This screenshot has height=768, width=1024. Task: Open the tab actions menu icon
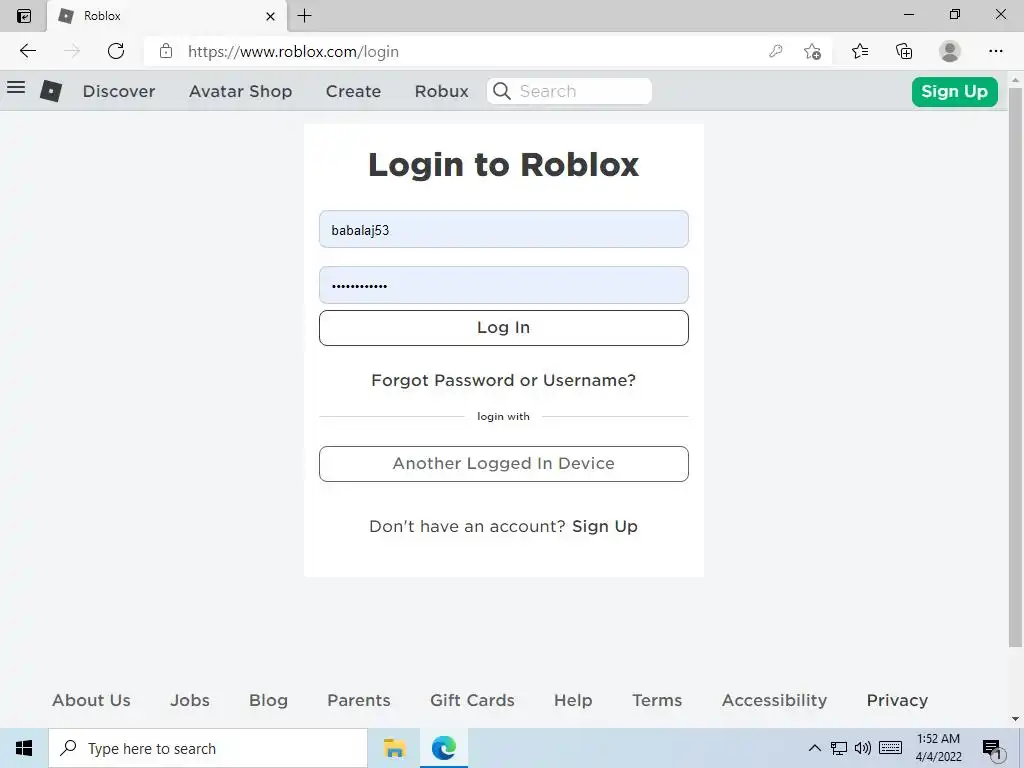point(24,16)
